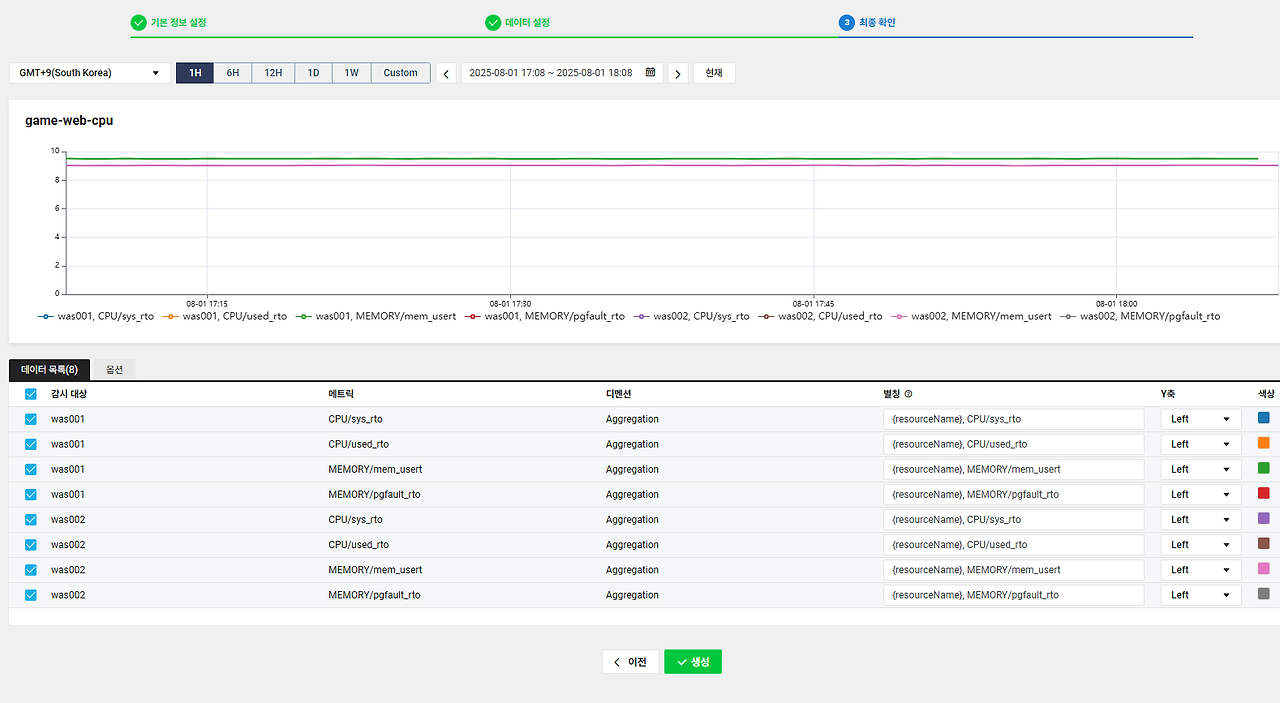Go to next time range arrow
The width and height of the screenshot is (1280, 703).
[x=678, y=73]
